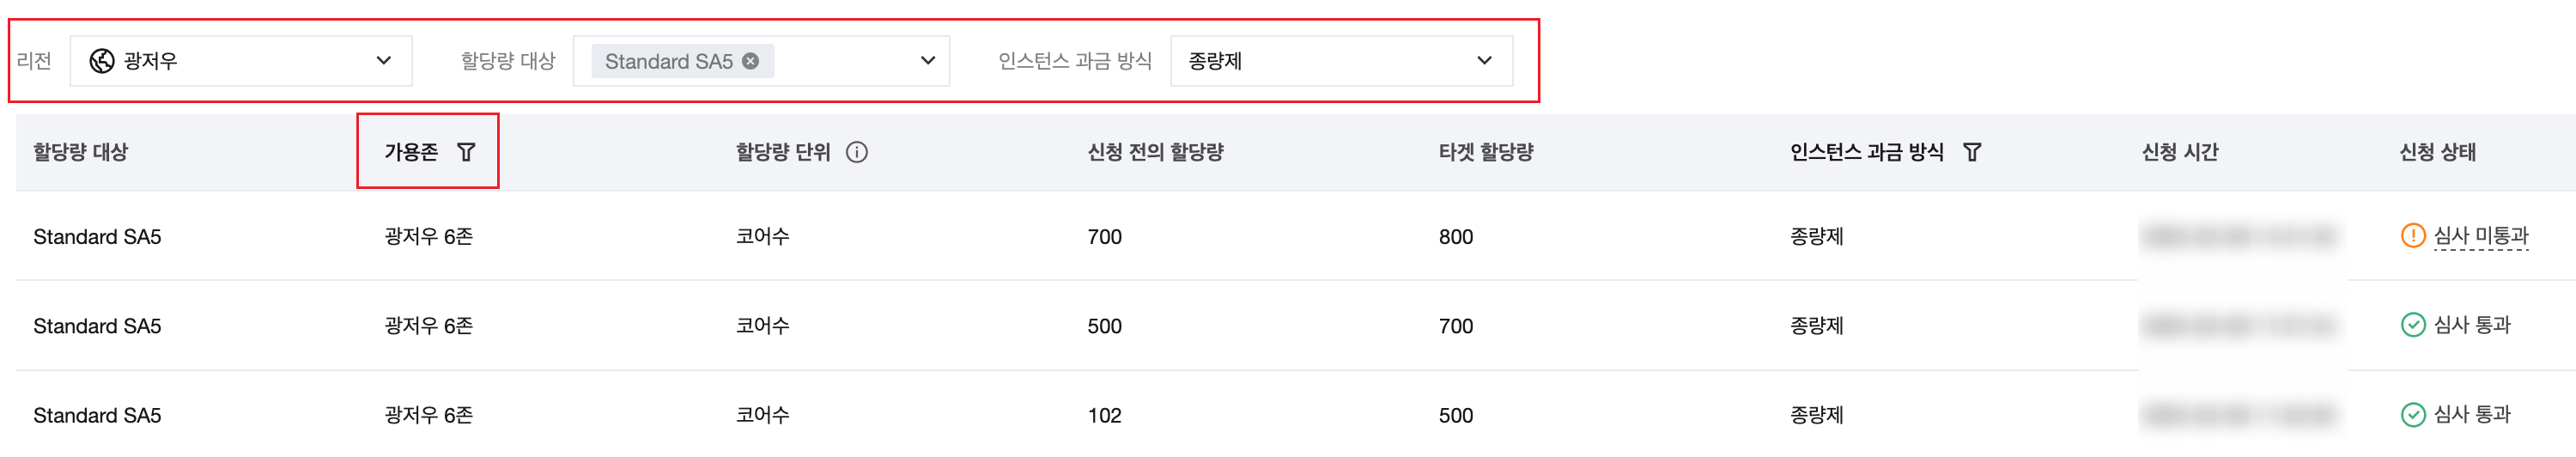Screen dimensions: 2576x457
Task: Click the globe icon in region selector
Action: click(102, 61)
